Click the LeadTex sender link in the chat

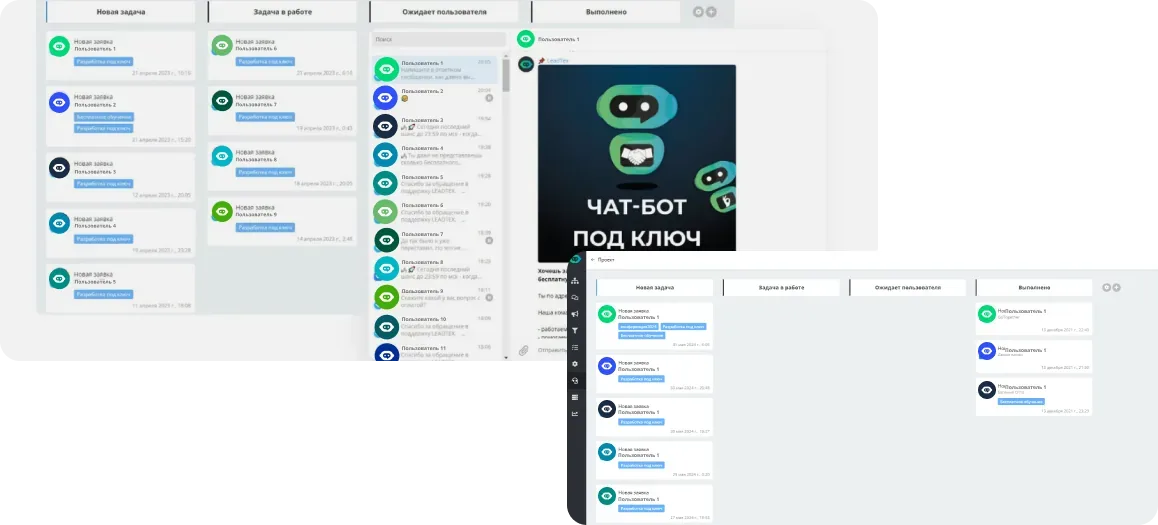click(558, 61)
